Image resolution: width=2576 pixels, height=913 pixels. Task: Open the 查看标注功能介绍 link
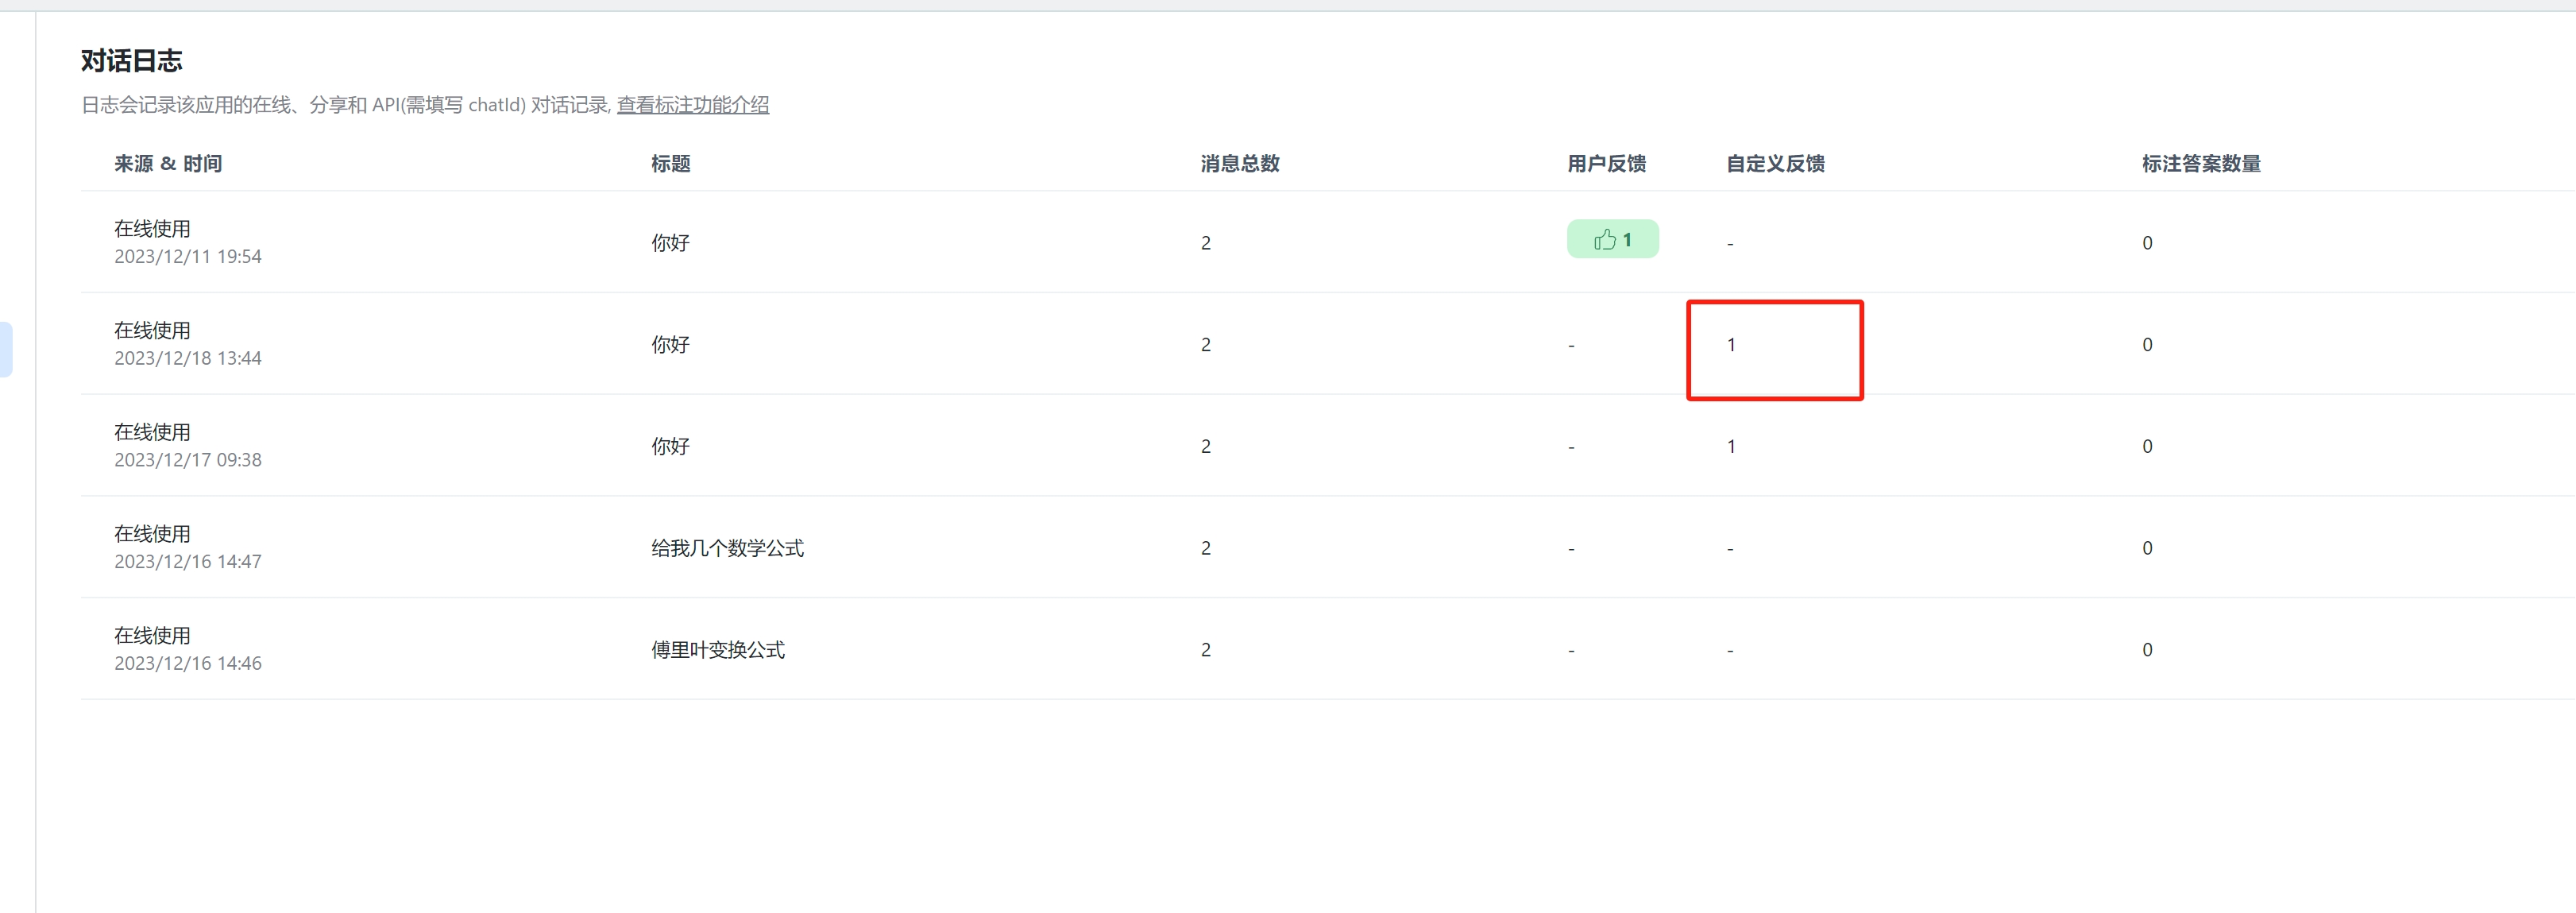tap(692, 105)
